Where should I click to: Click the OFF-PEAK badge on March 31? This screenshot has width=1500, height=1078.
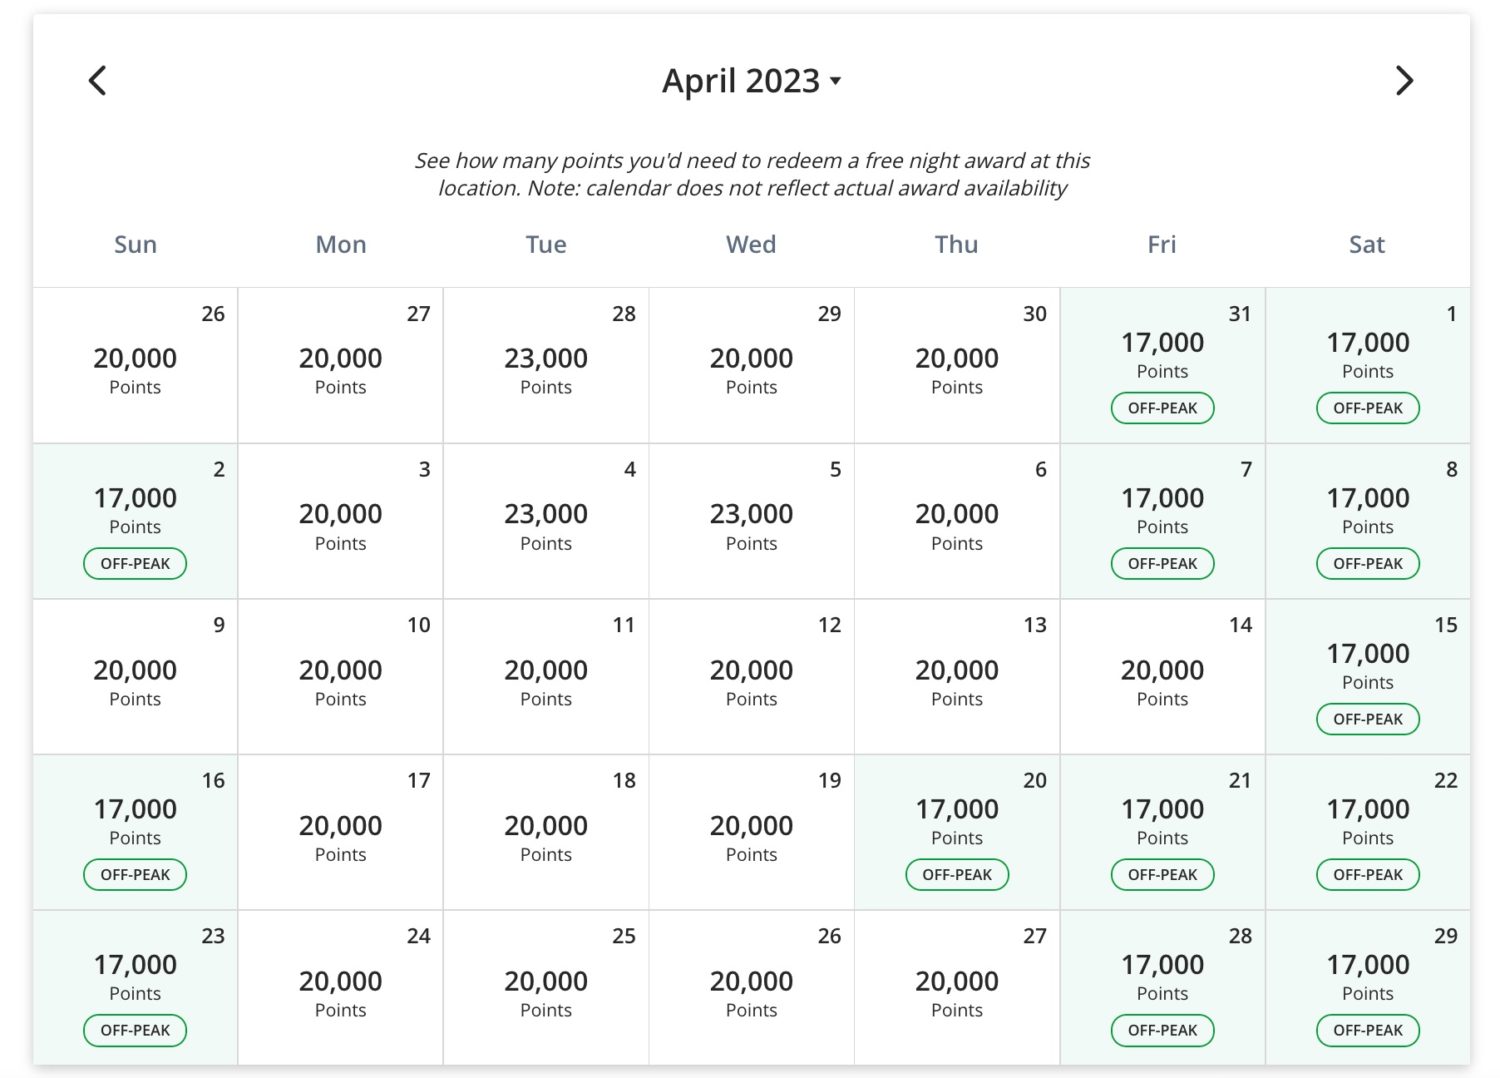(1162, 408)
